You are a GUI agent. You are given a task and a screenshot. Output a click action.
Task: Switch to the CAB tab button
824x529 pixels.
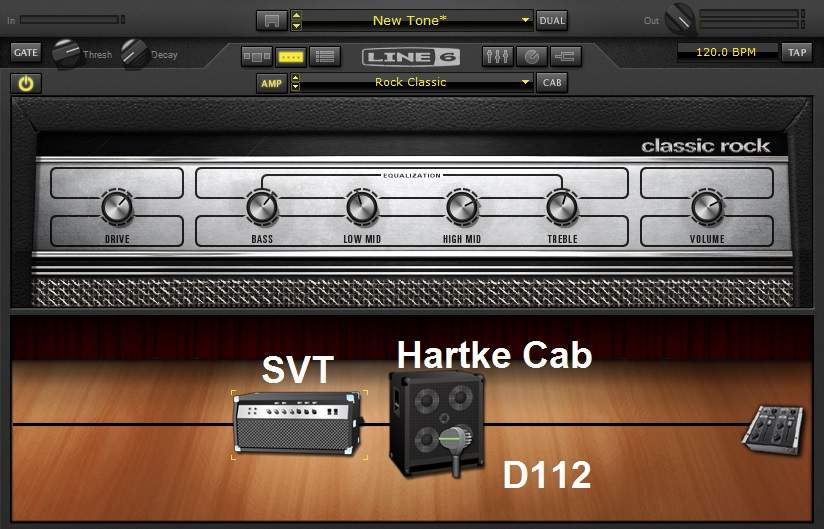(x=552, y=83)
